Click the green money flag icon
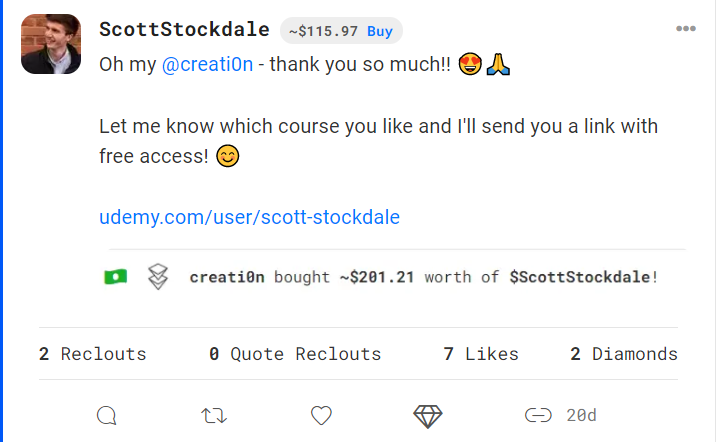The height and width of the screenshot is (442, 716). (116, 277)
